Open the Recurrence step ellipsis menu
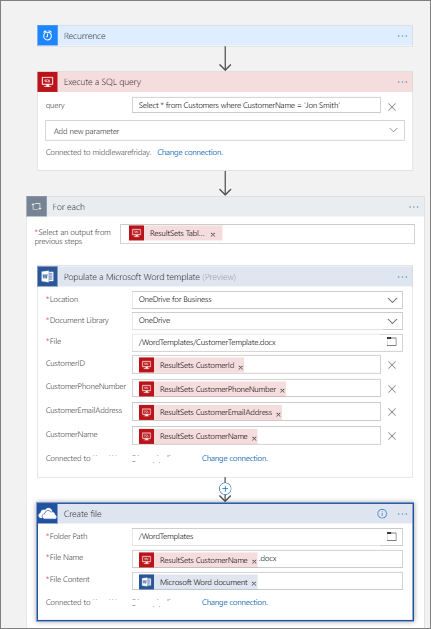431x629 pixels. (402, 36)
